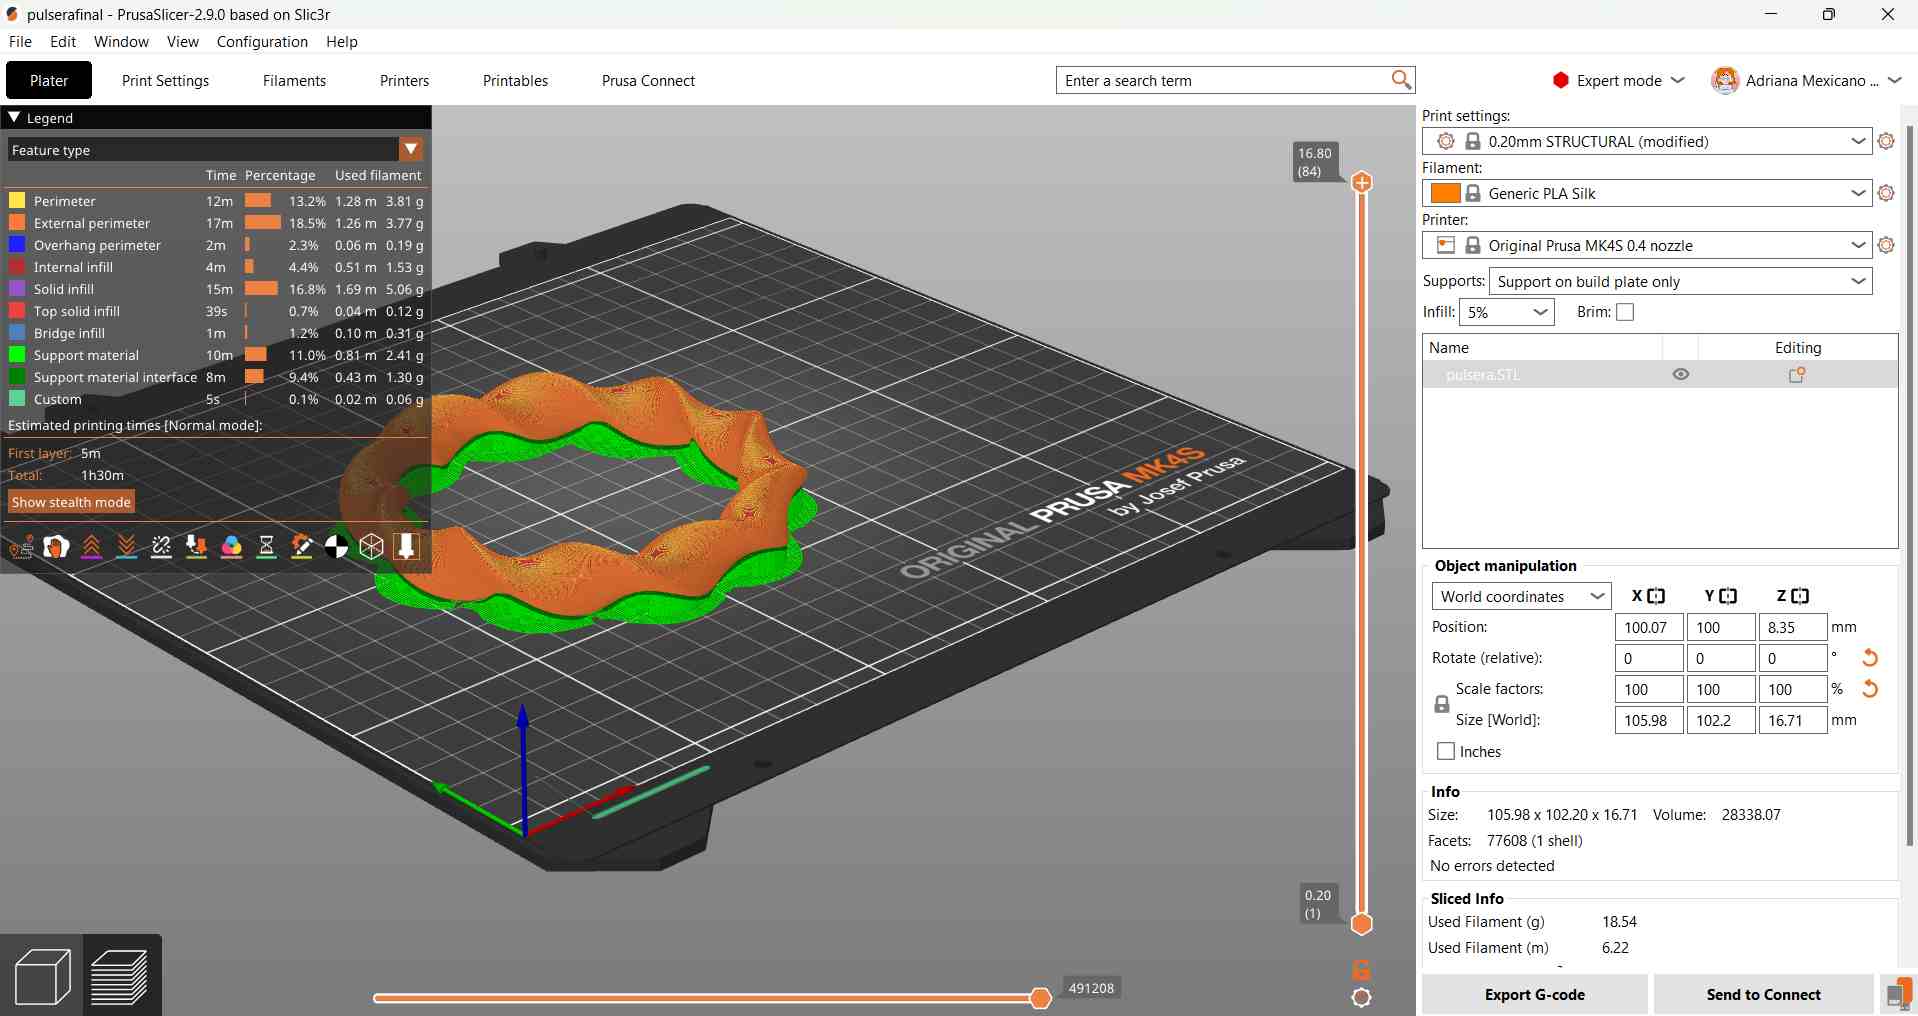This screenshot has width=1918, height=1016.
Task: Enable the Brim checkbox
Action: (x=1625, y=312)
